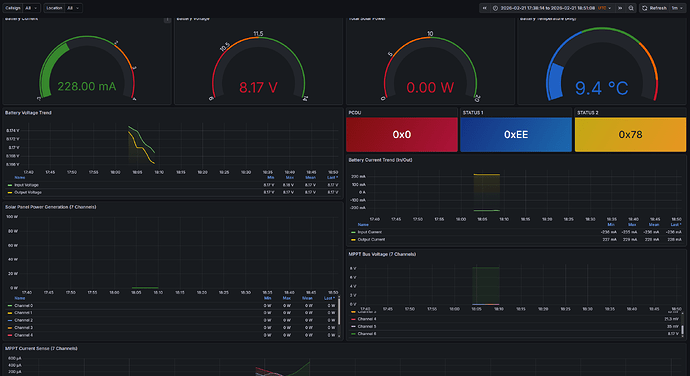Open MPPT Bus Voltage panel title
690x376 pixels.
(382, 254)
